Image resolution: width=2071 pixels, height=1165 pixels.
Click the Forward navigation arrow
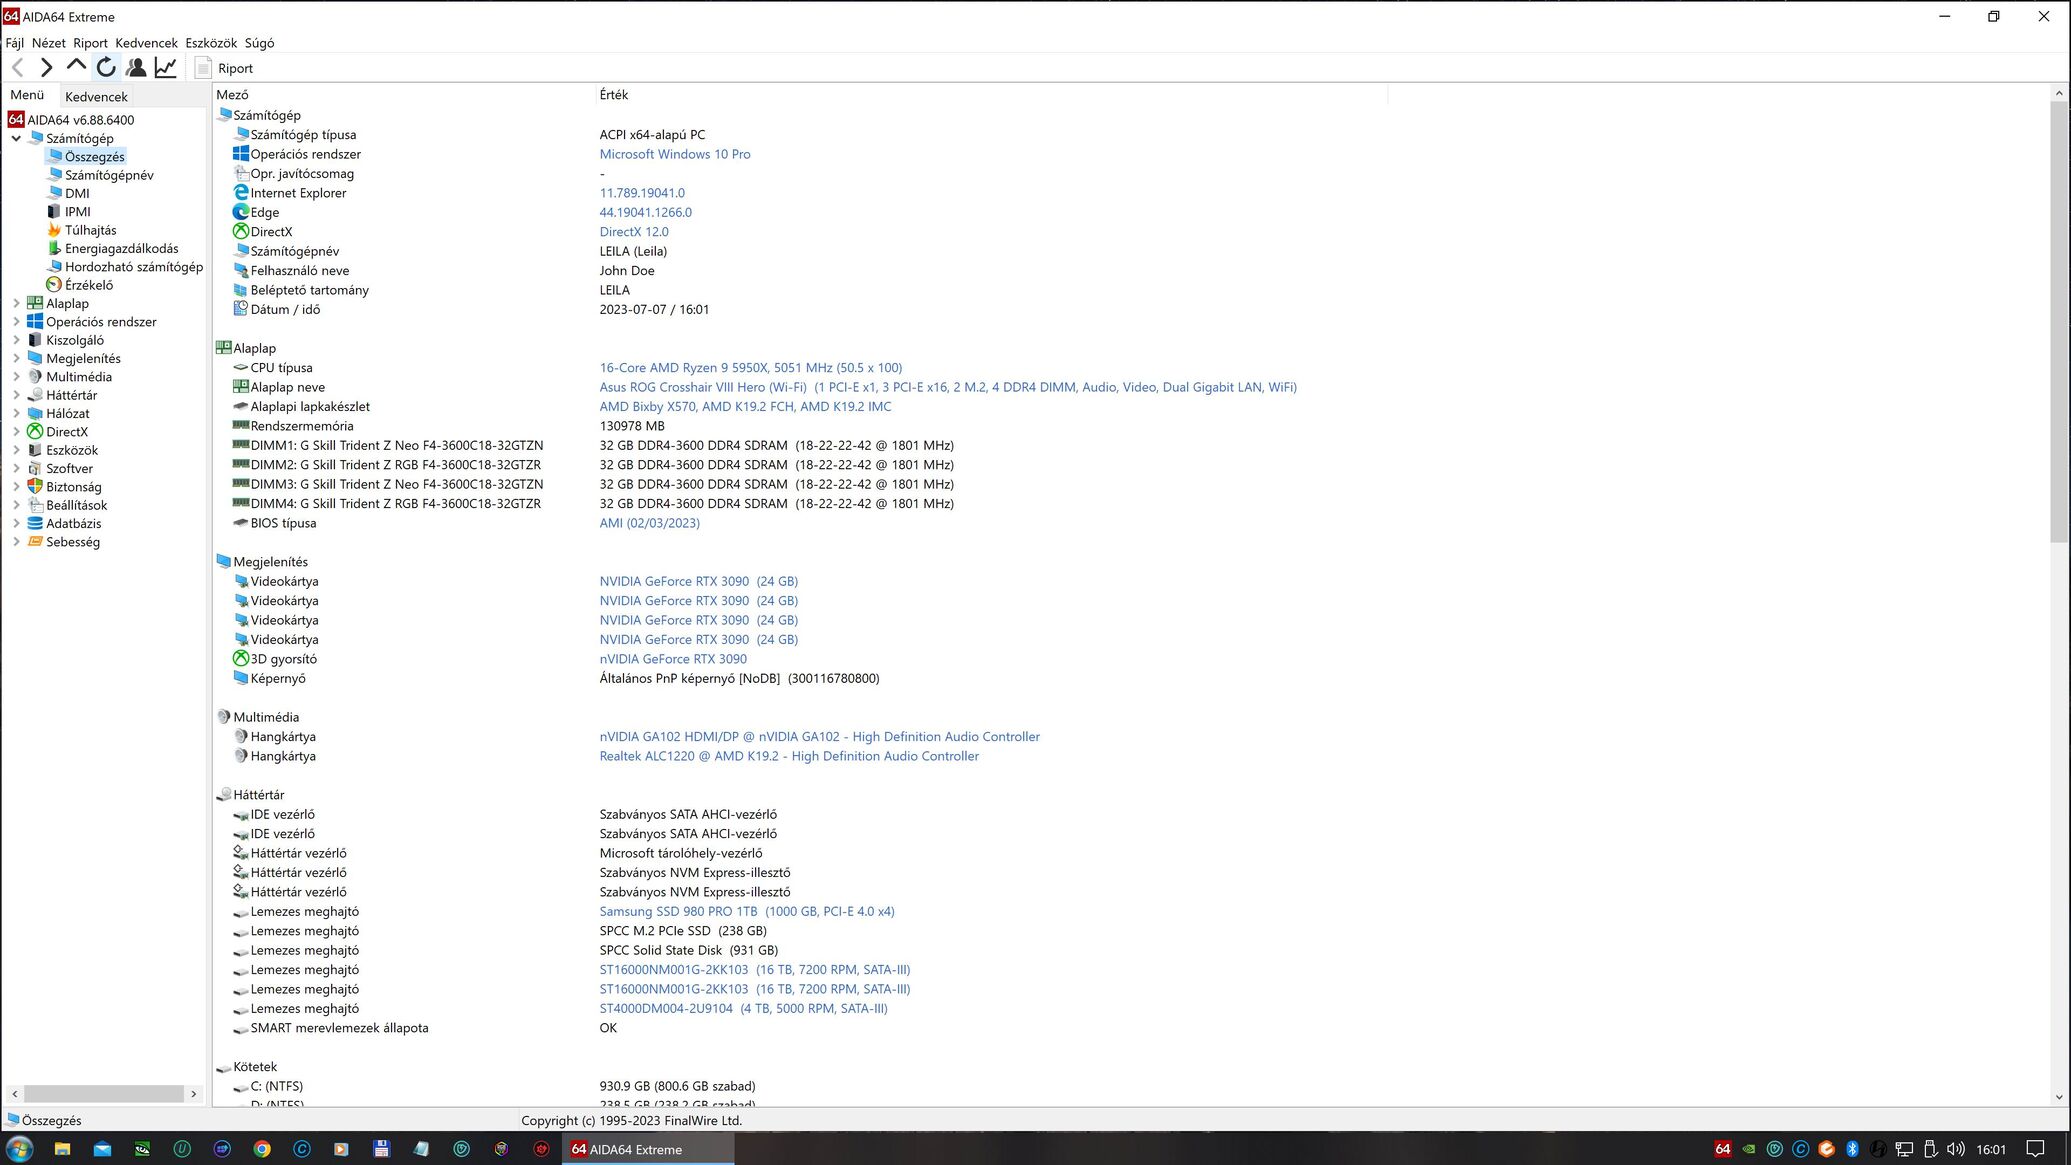click(46, 67)
